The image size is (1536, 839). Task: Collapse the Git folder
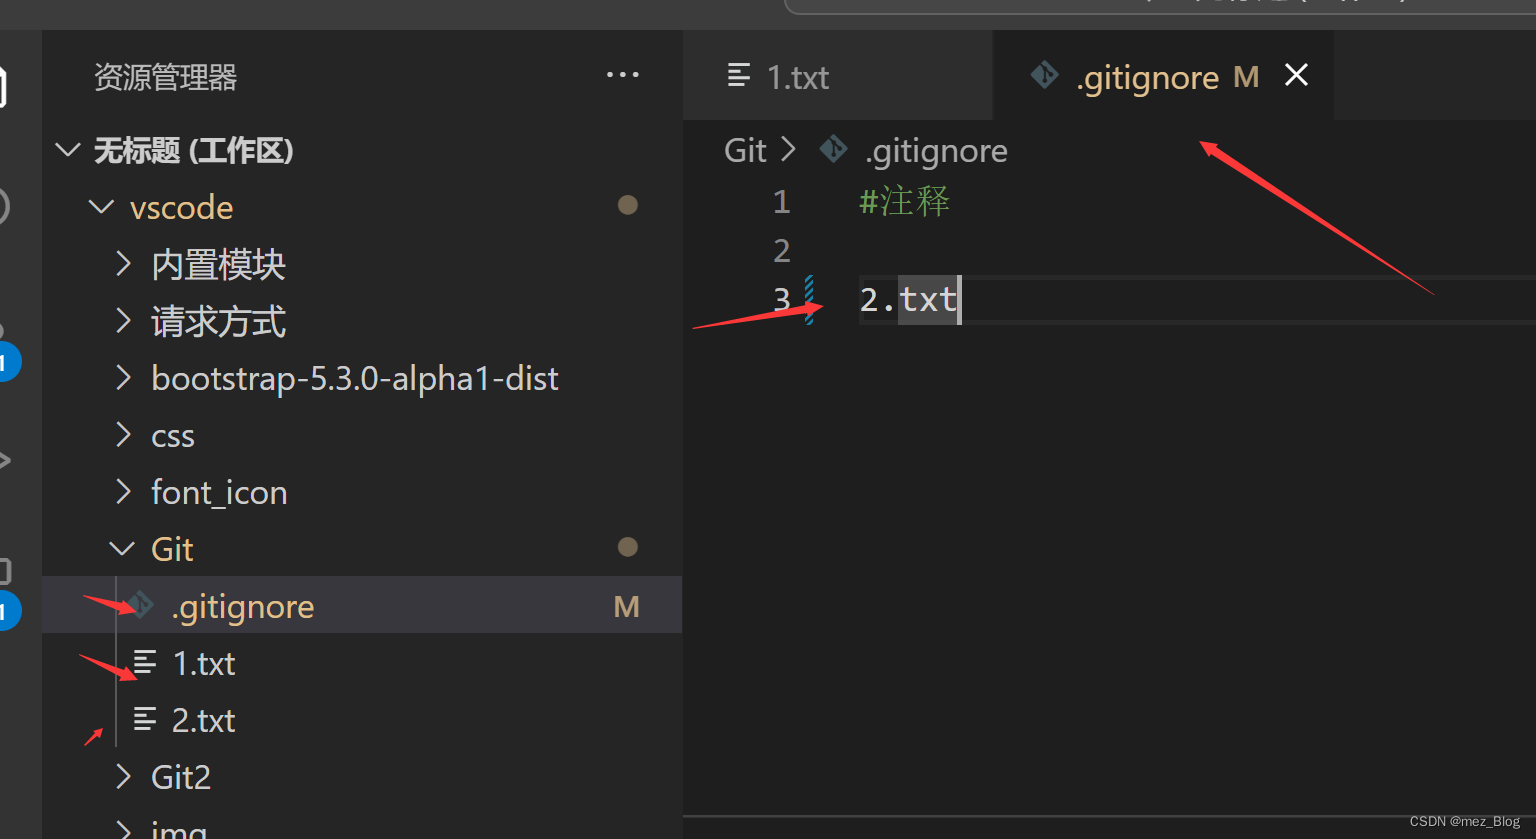point(122,549)
